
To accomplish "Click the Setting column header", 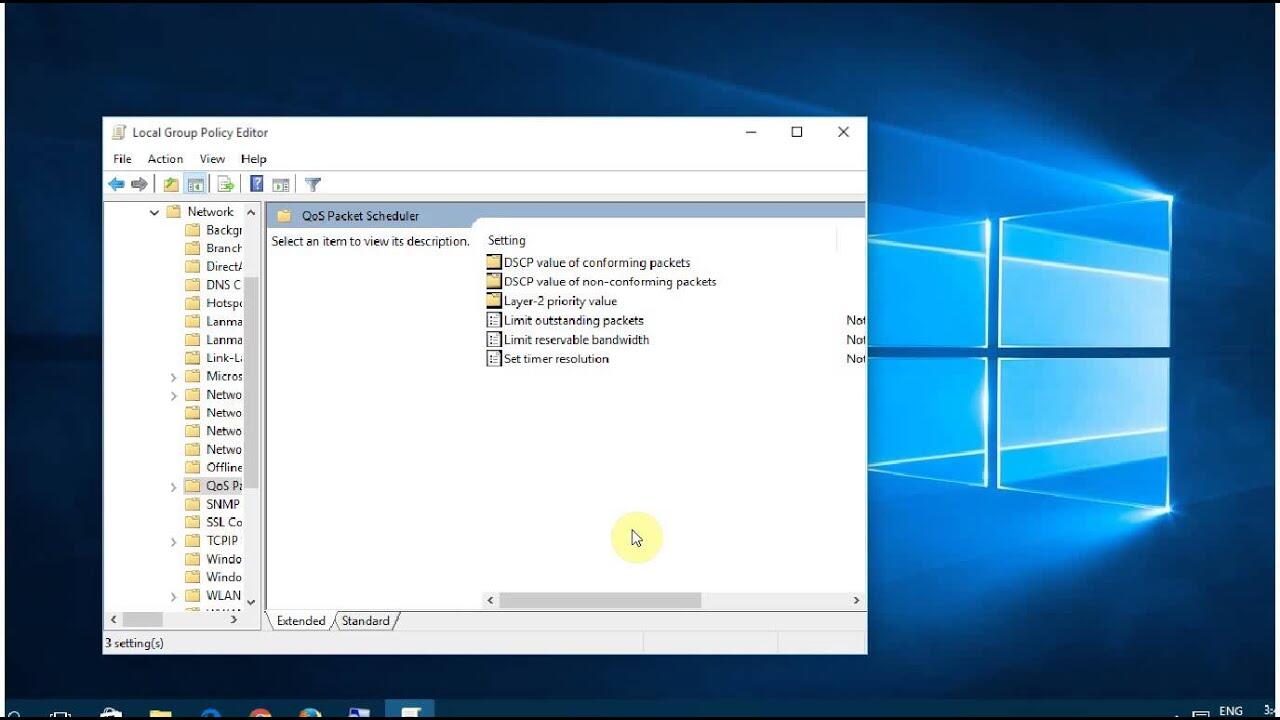I will tap(507, 240).
